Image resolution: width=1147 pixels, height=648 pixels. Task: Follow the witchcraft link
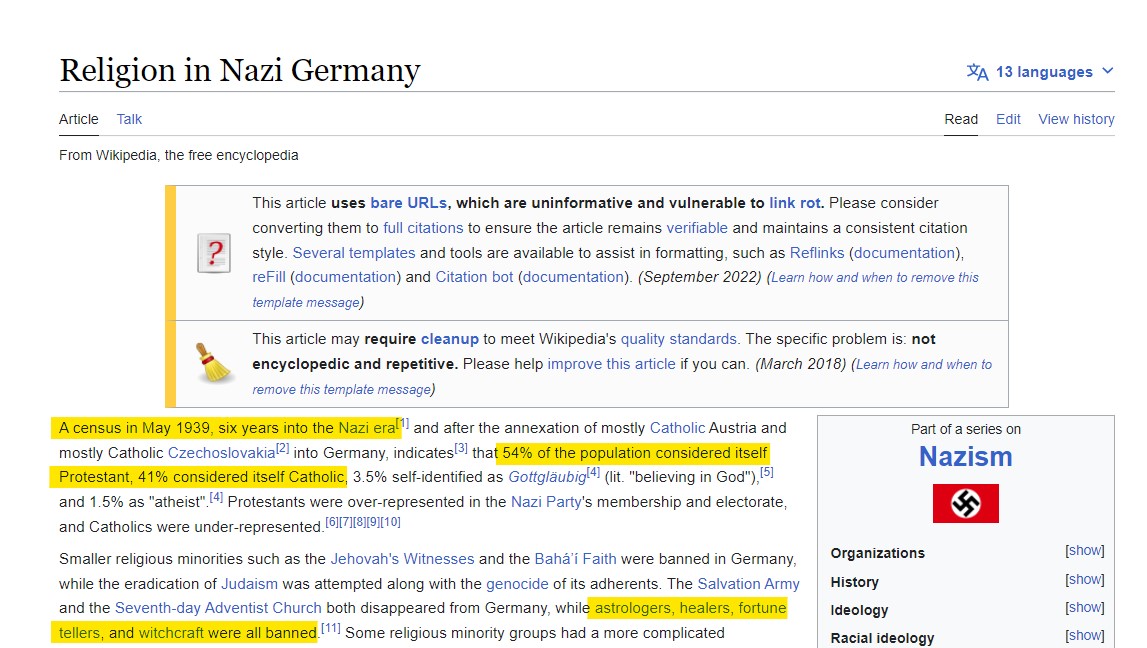tap(171, 633)
